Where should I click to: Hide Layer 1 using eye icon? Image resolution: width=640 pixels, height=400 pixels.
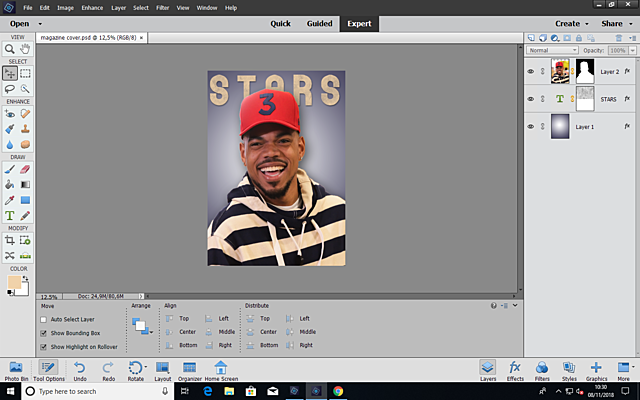point(531,127)
